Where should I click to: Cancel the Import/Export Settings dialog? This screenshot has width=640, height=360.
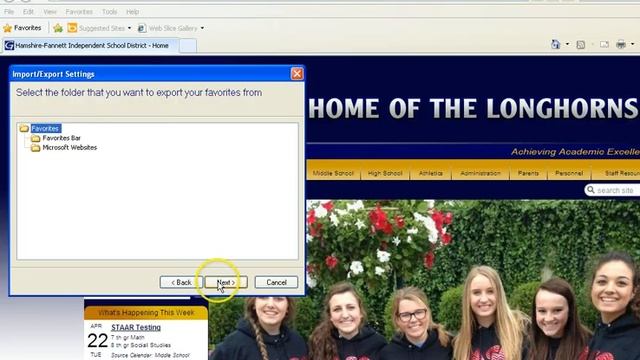[276, 282]
